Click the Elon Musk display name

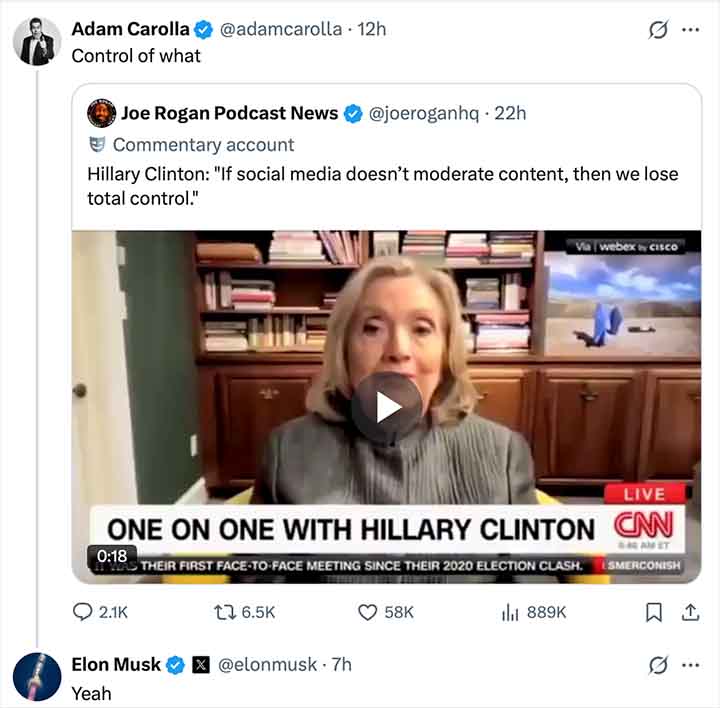point(115,665)
